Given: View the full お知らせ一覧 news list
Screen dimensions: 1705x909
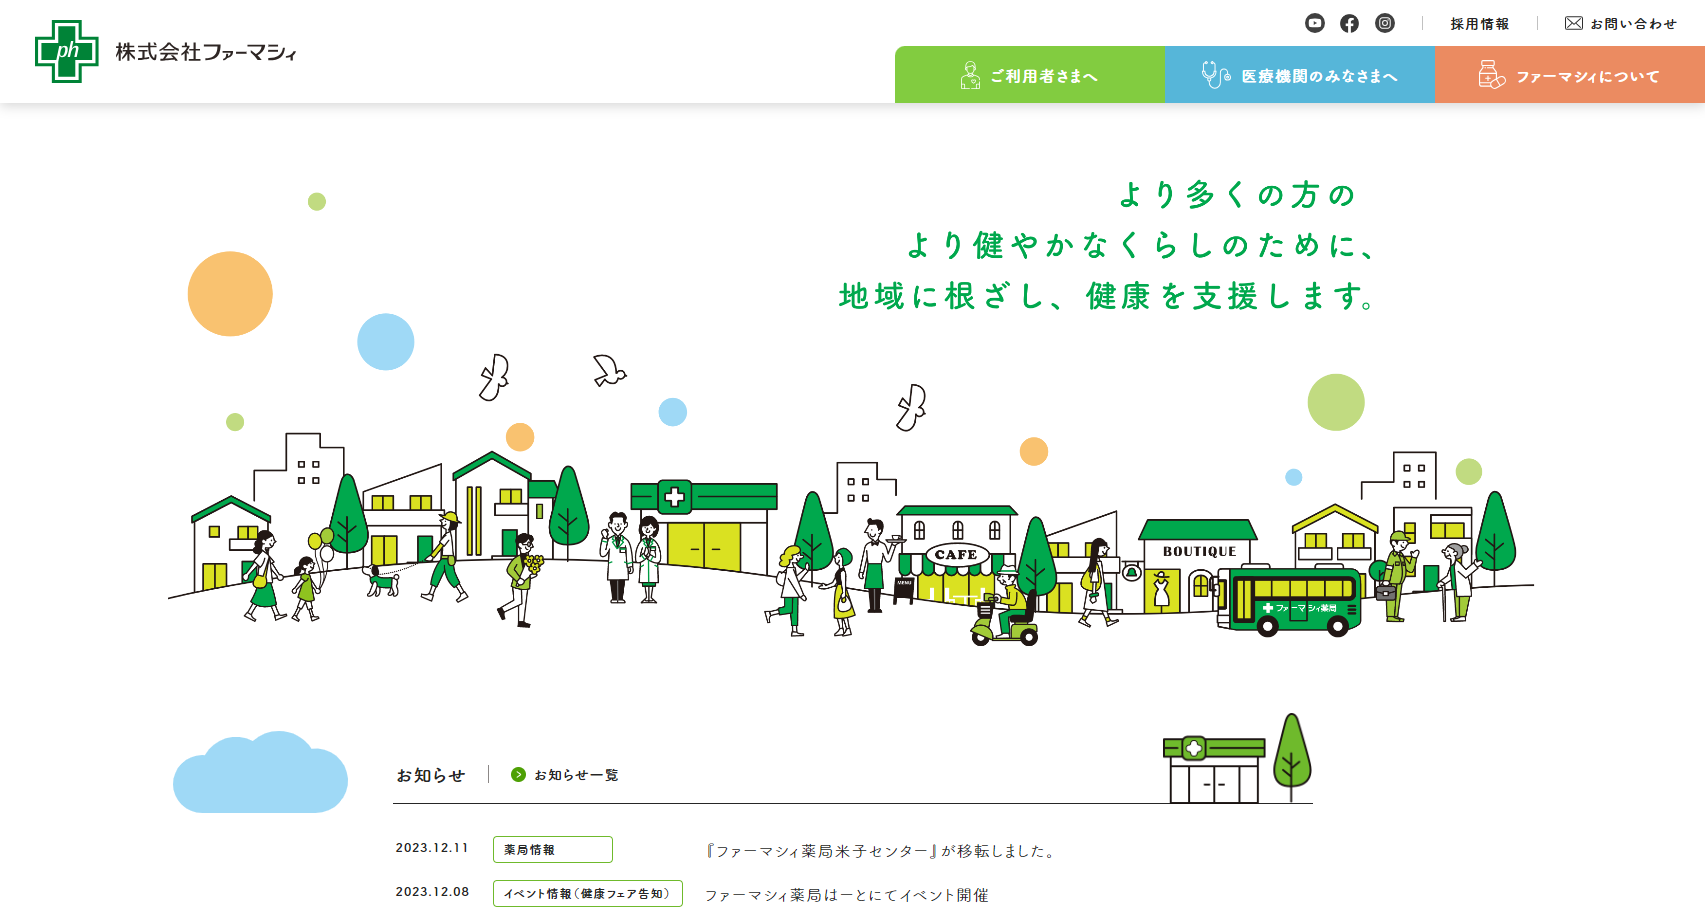Looking at the screenshot, I should [x=576, y=775].
